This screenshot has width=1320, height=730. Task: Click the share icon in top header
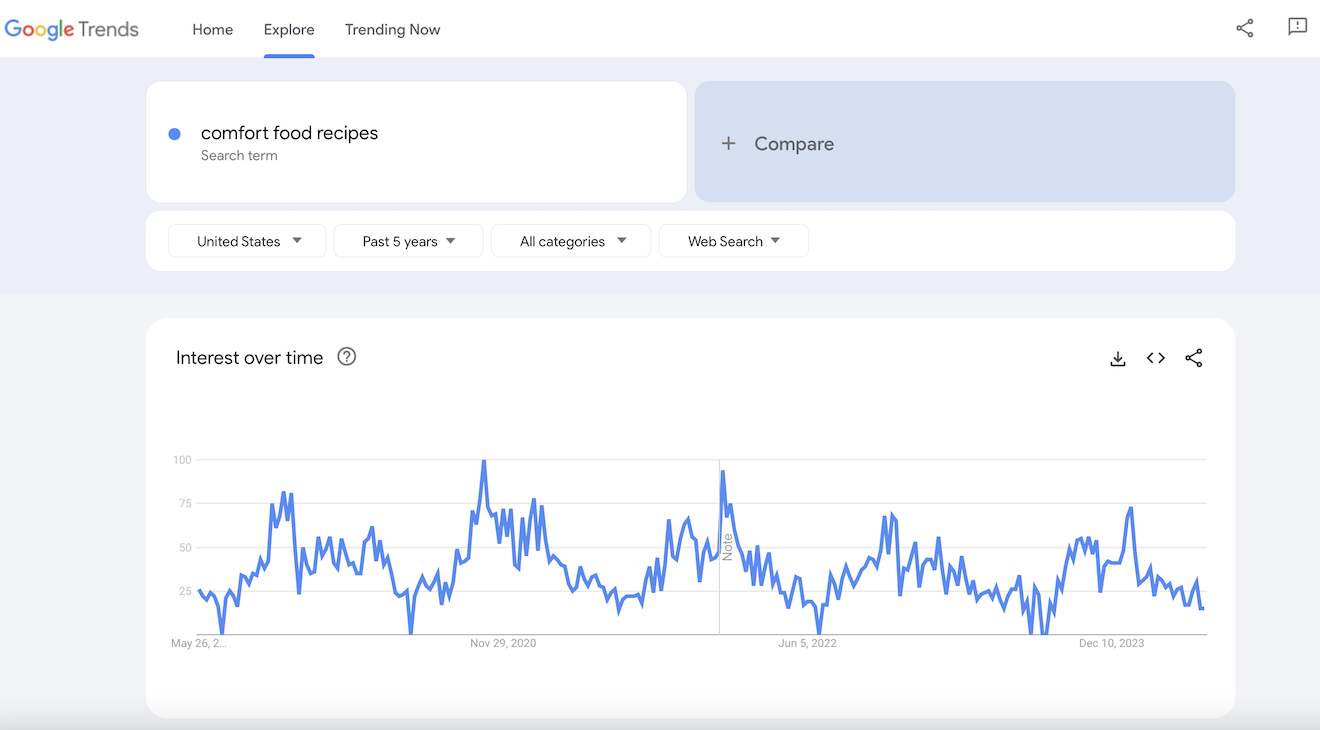1244,28
